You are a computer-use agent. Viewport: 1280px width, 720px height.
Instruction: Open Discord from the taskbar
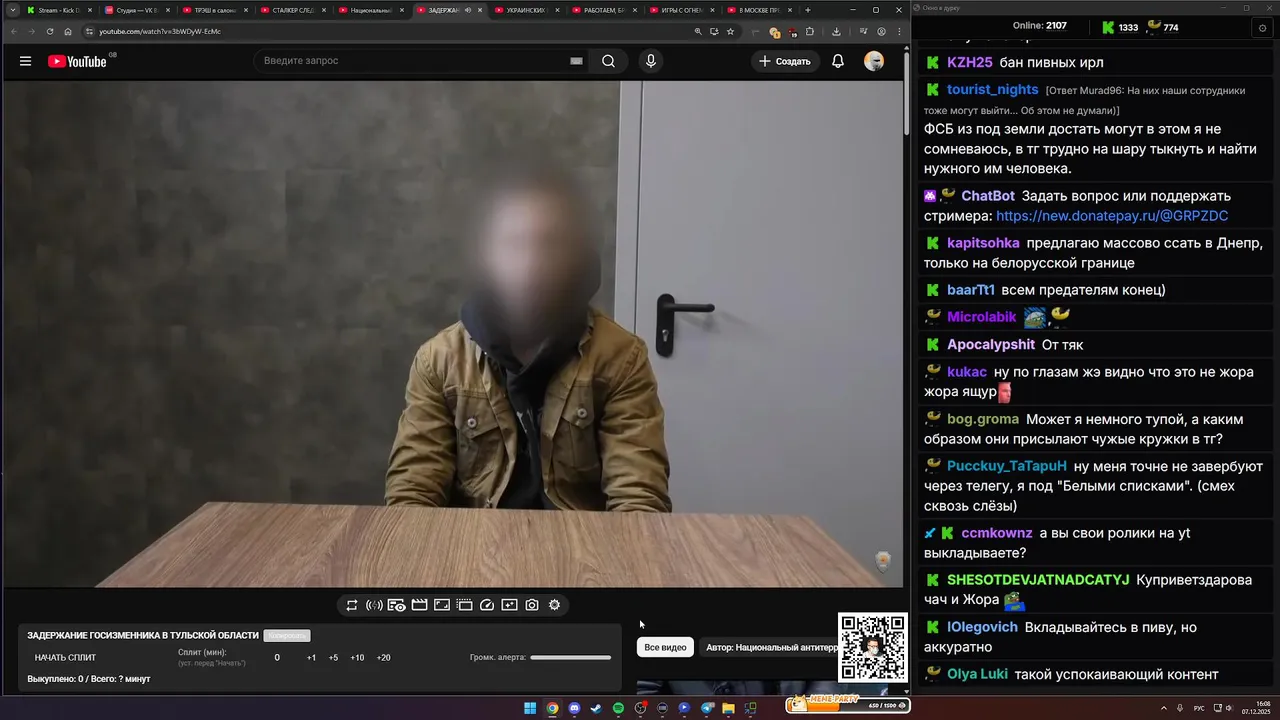point(574,708)
